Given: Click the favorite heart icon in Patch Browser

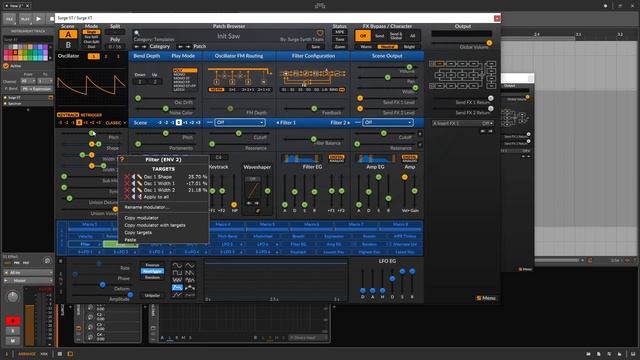Looking at the screenshot, I should [x=320, y=33].
